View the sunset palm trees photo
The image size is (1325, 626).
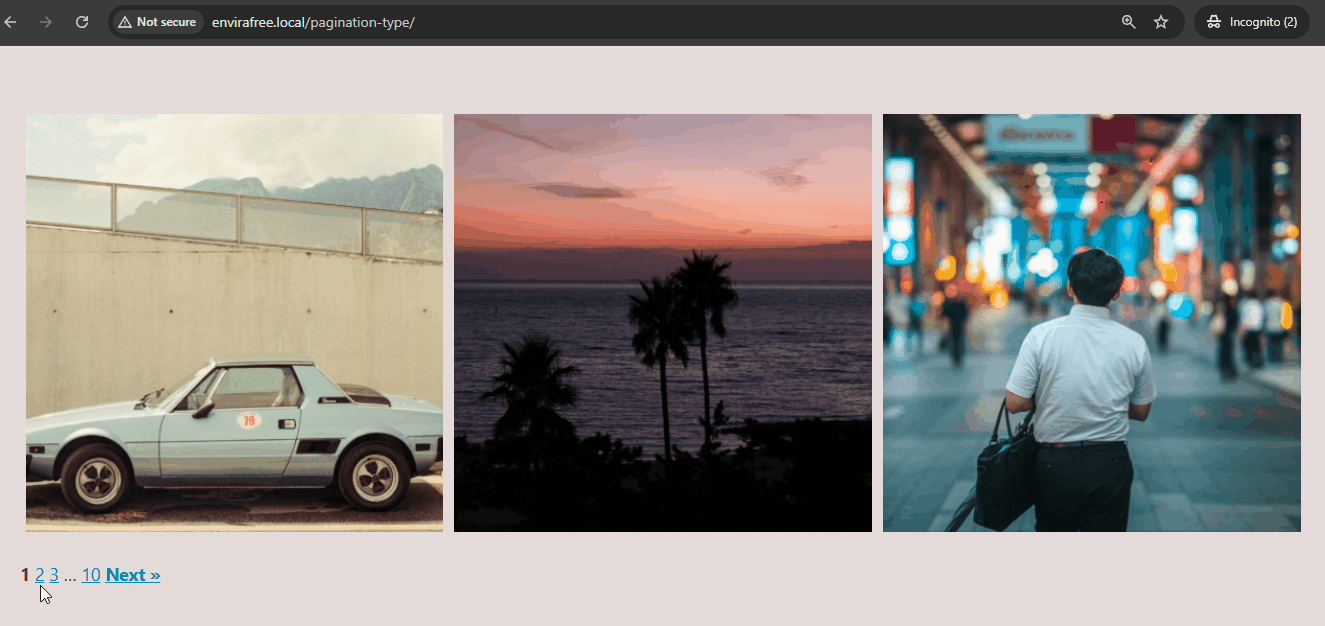tap(662, 321)
